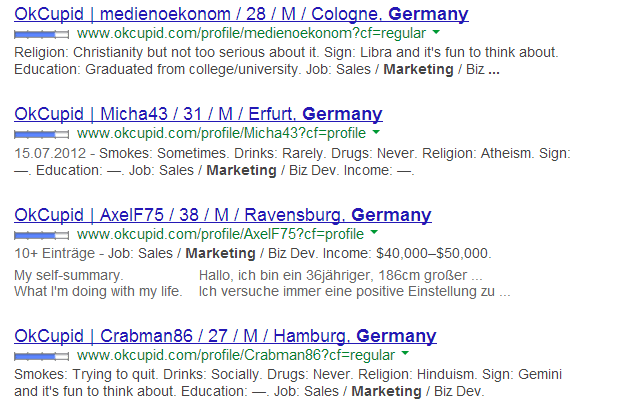The image size is (628, 407).
Task: Click the rating bar under AxelF75 title
Action: (x=41, y=235)
